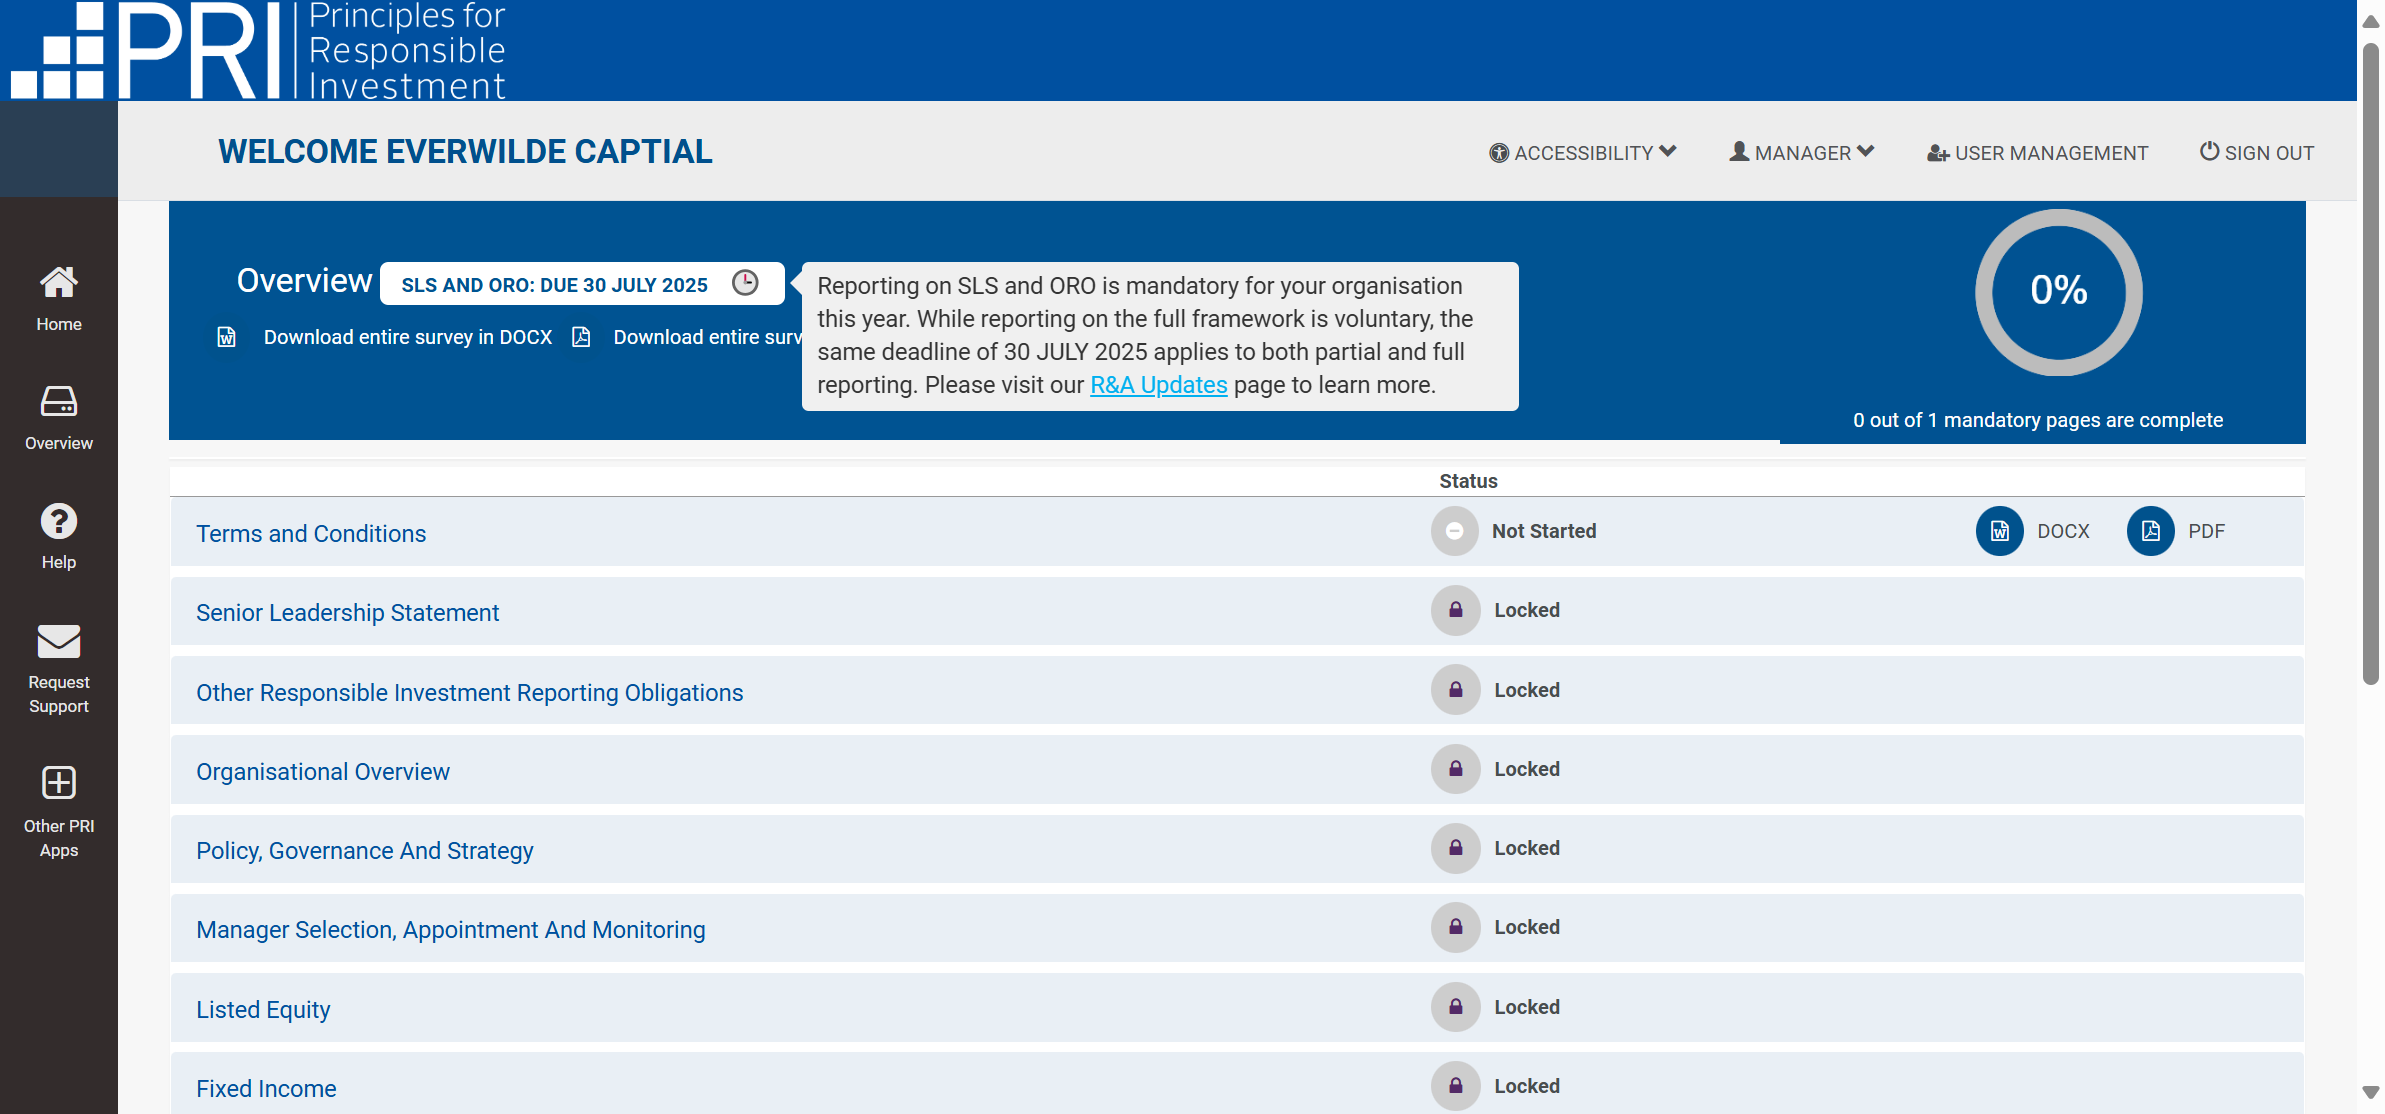Viewport: 2385px width, 1114px height.
Task: Open User Management menu item
Action: pyautogui.click(x=2037, y=153)
